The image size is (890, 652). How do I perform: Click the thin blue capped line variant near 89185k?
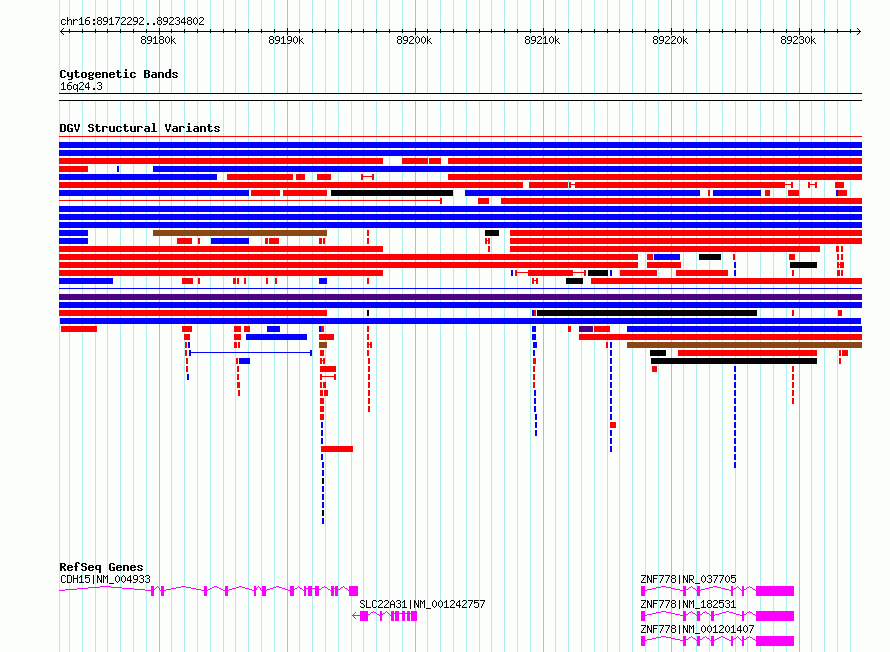coord(250,353)
